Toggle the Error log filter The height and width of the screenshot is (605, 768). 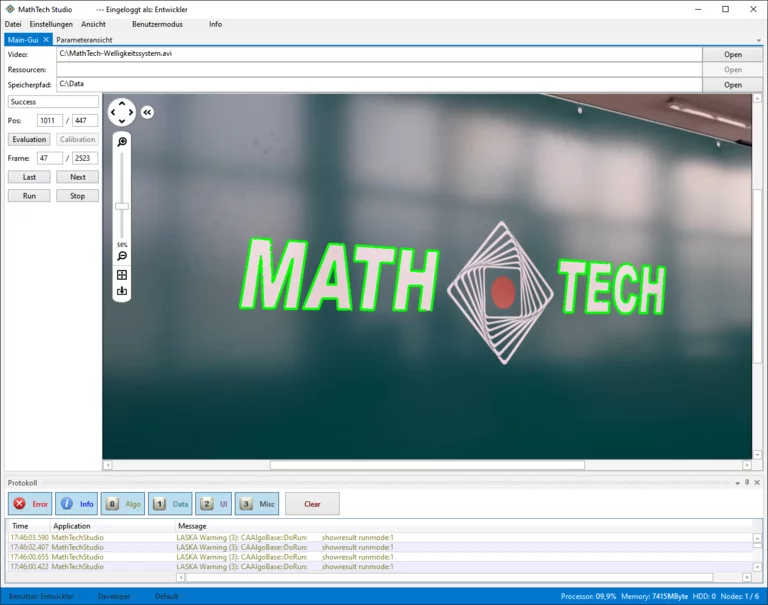[30, 504]
